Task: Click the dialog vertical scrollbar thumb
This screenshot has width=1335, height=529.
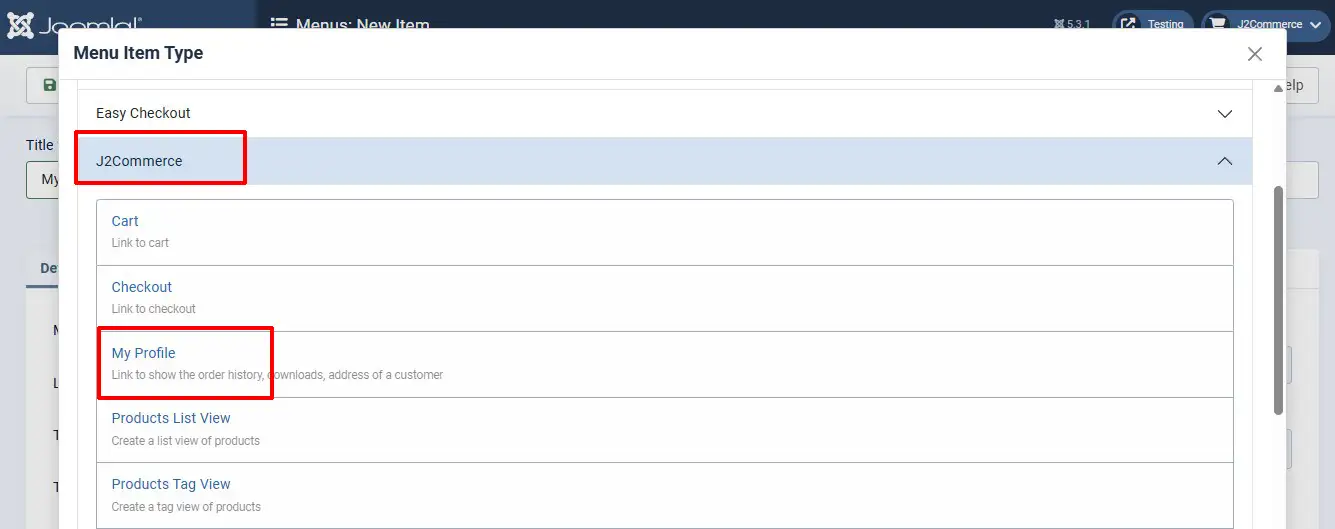Action: coord(1278,300)
